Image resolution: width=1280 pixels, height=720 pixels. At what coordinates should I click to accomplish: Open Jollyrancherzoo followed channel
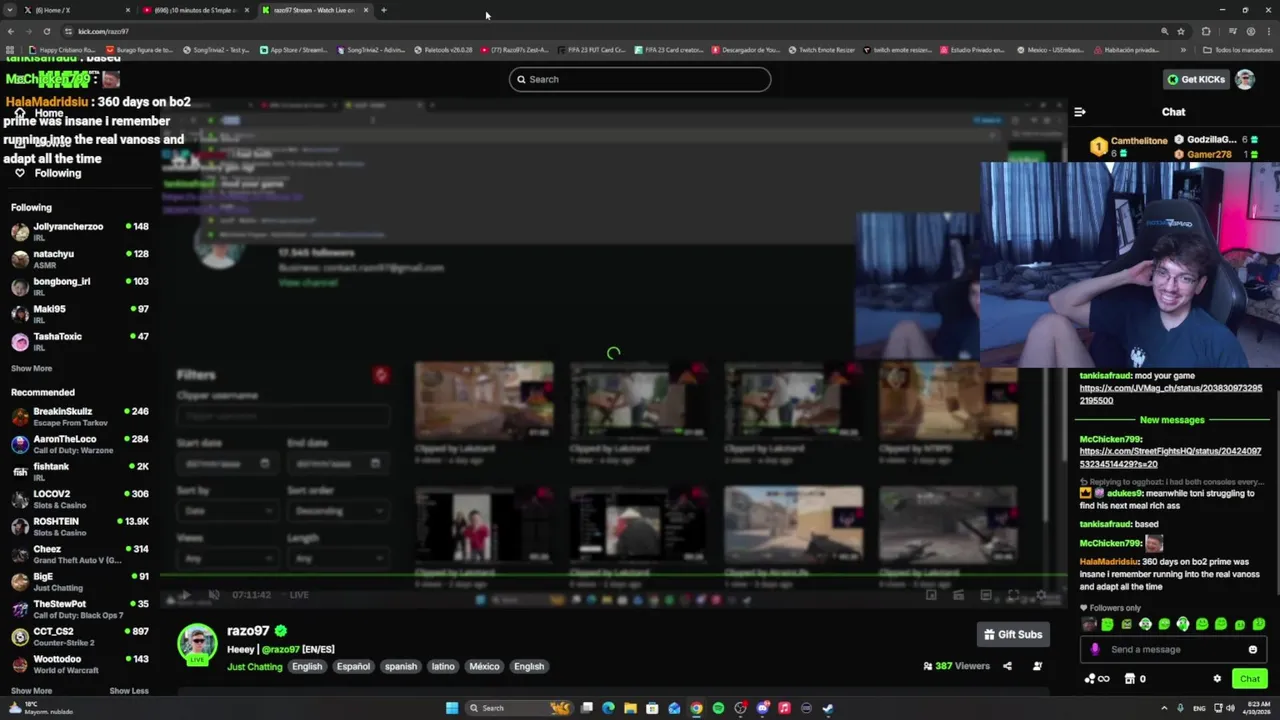pyautogui.click(x=80, y=231)
